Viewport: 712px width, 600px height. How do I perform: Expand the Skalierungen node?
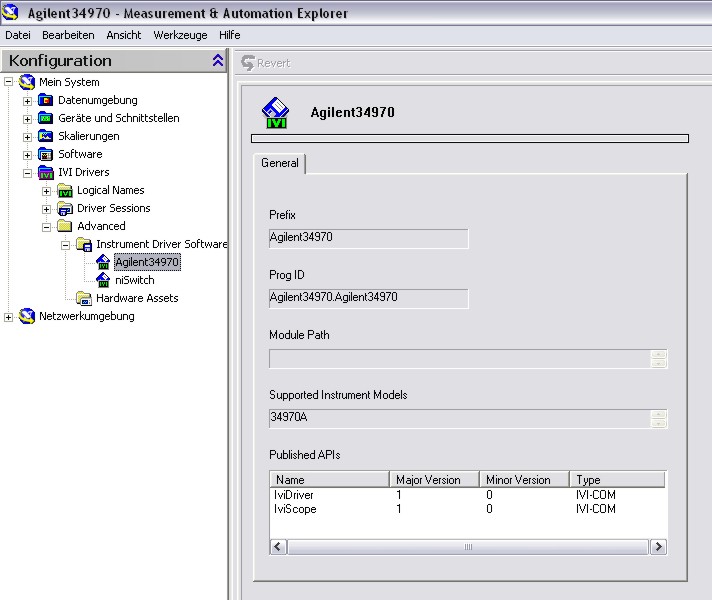point(28,137)
